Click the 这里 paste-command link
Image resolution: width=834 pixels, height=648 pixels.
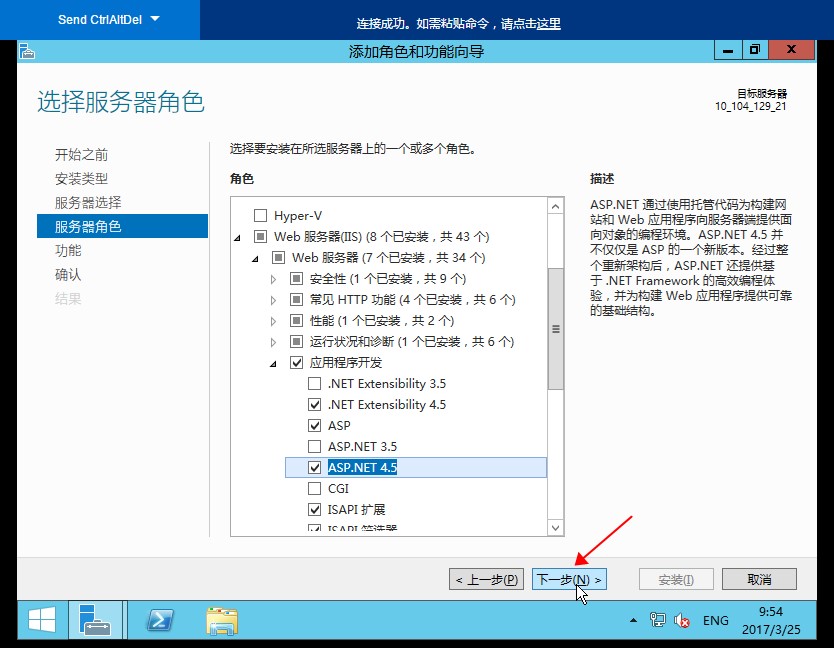pyautogui.click(x=549, y=24)
